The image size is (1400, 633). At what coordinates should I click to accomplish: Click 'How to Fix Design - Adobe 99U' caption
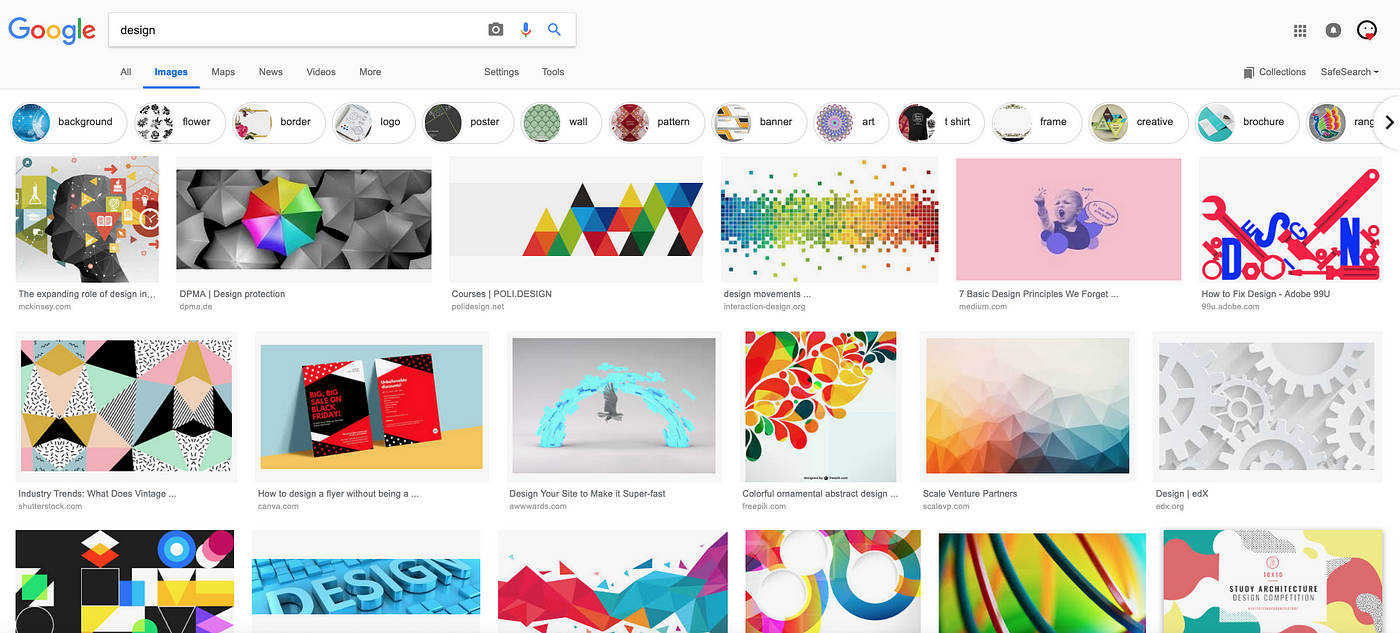tap(1266, 294)
